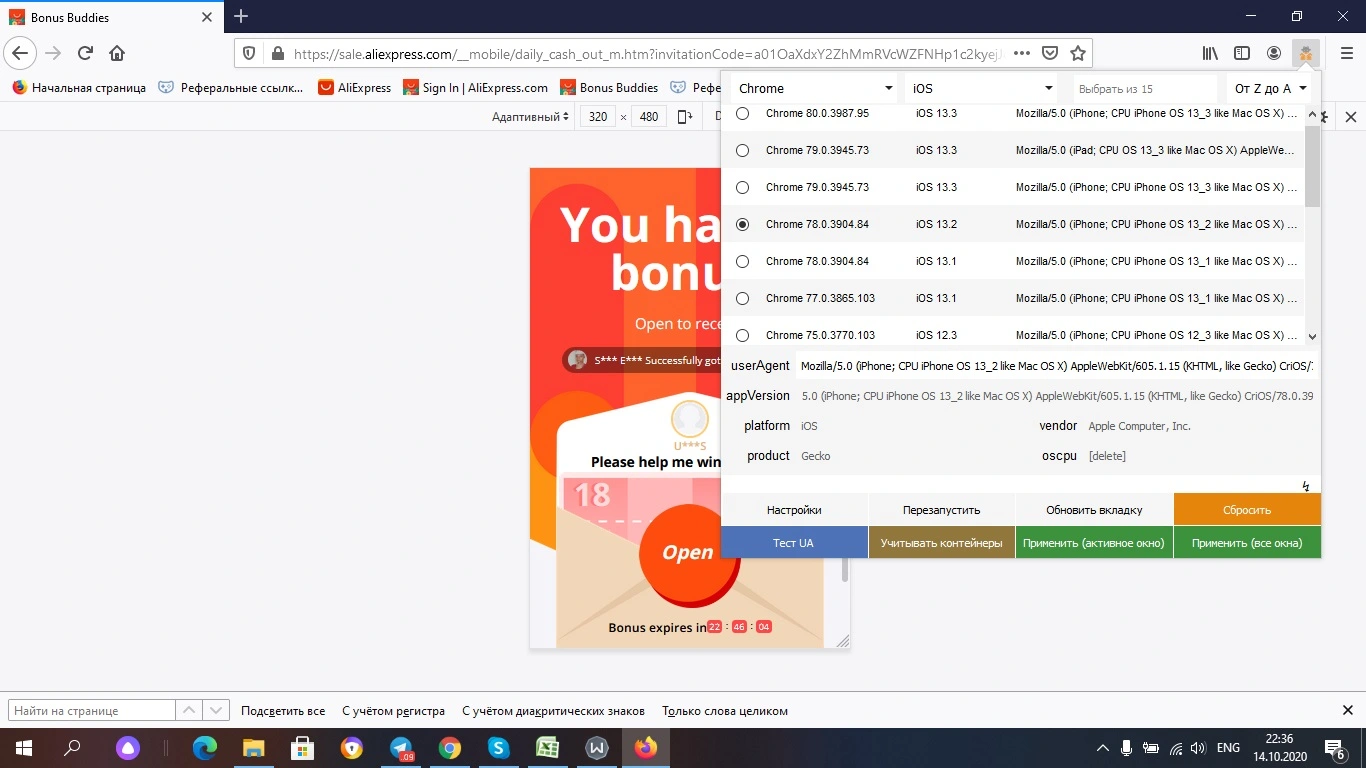1366x768 pixels.
Task: Toggle the User-Agent Switcher extension icon
Action: (1306, 53)
